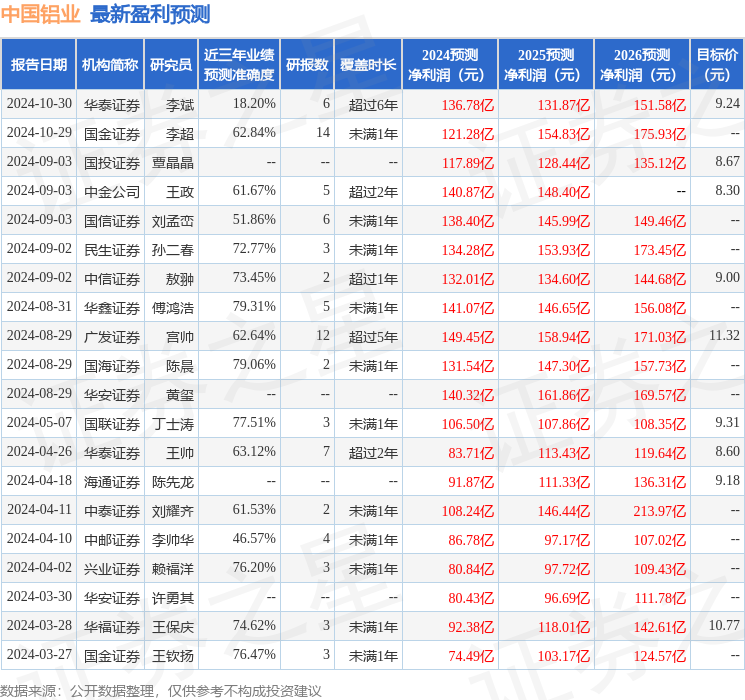Click the 213.97亿 profit forecast
This screenshot has width=745, height=700.
(660, 511)
